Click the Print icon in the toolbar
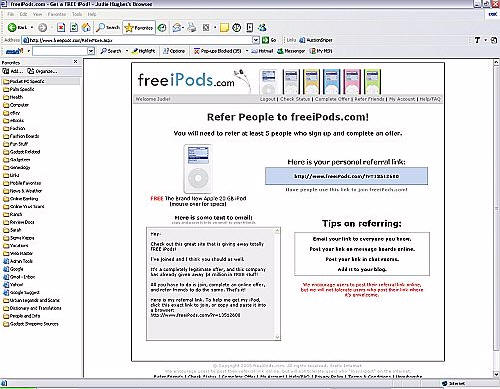The height and width of the screenshot is (389, 500). (191, 28)
